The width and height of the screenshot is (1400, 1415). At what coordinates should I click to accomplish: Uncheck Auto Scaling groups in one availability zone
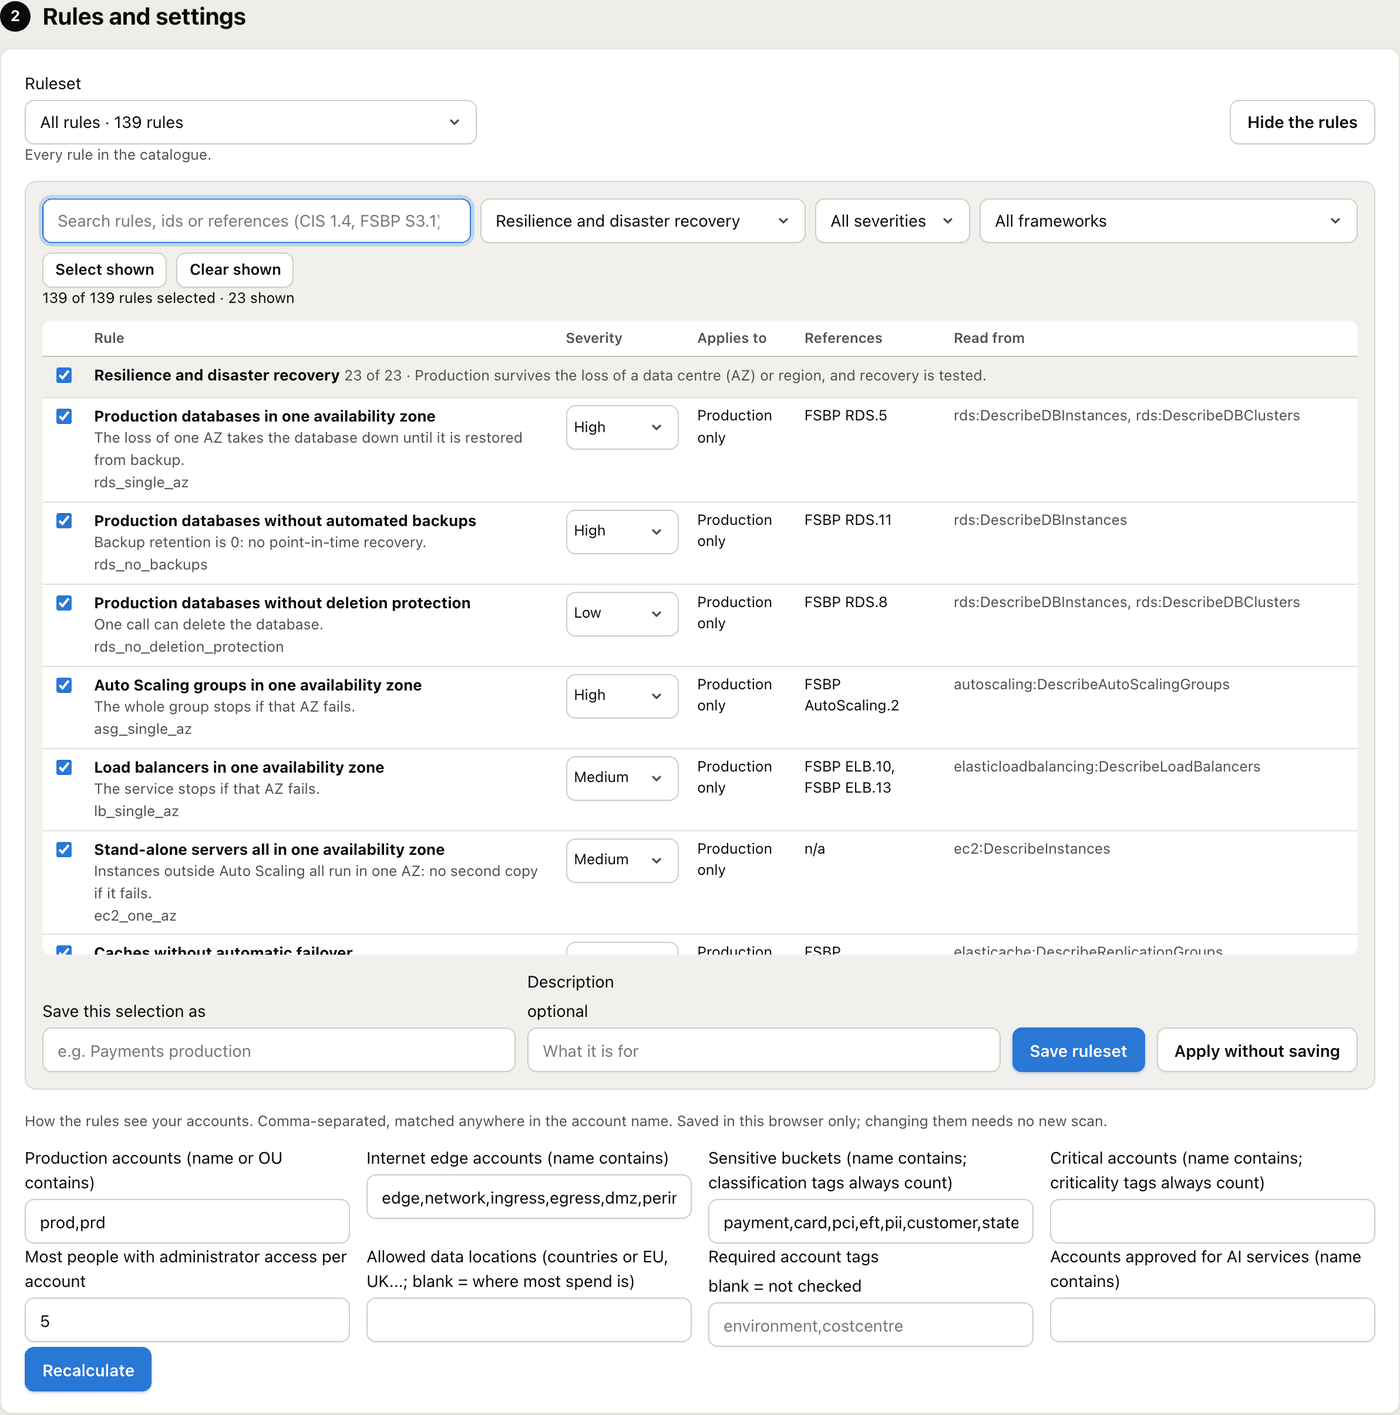click(64, 685)
